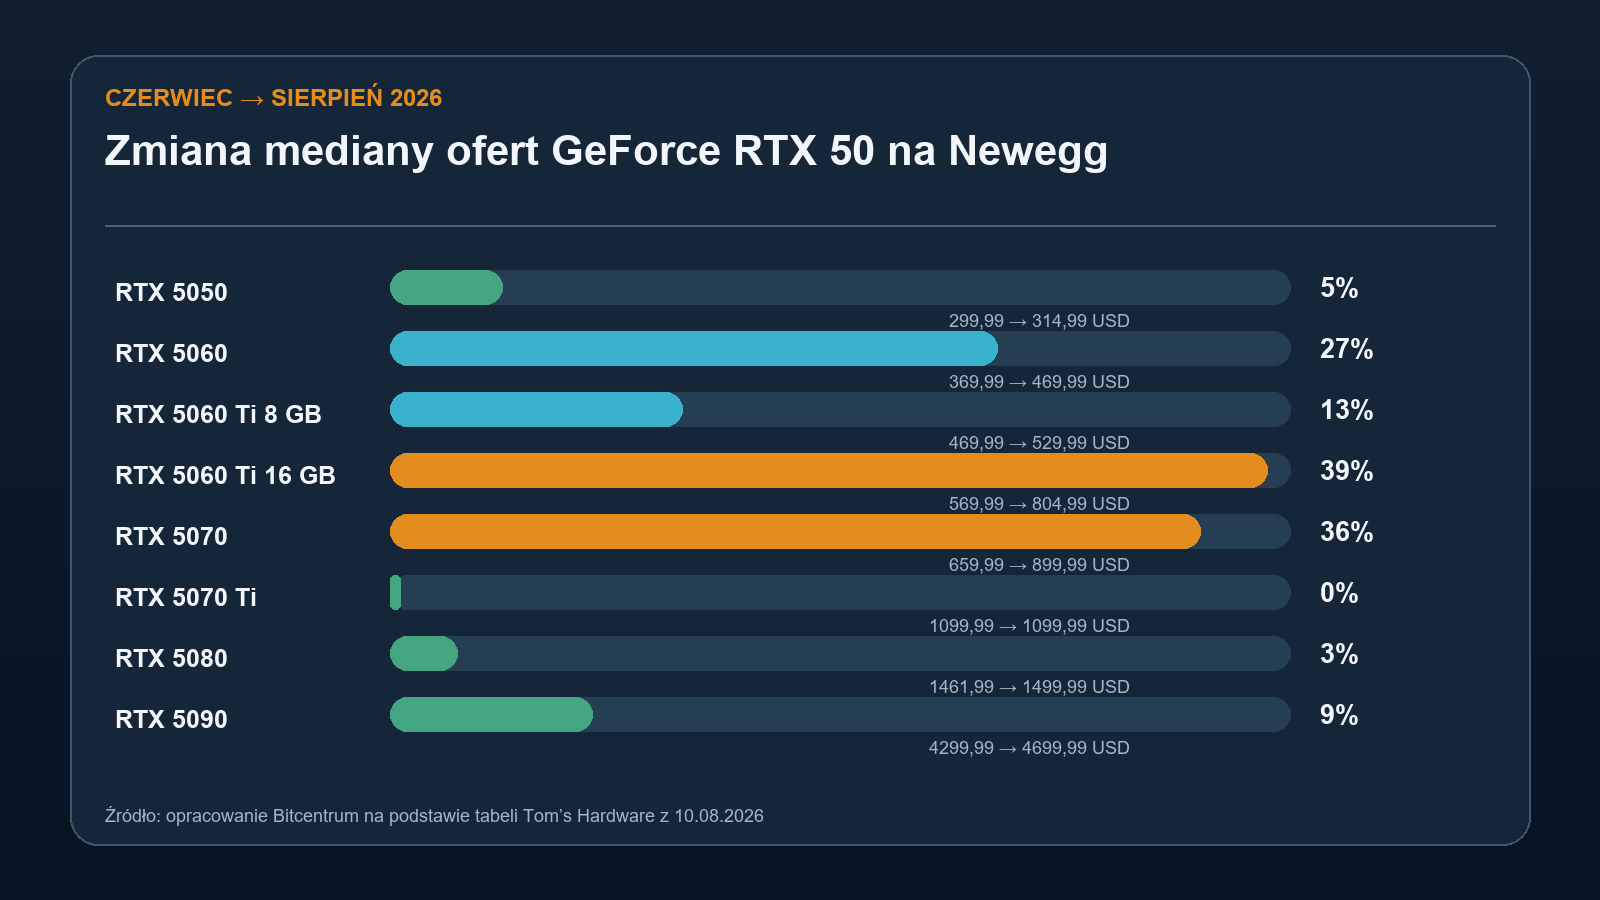The height and width of the screenshot is (900, 1600).
Task: Click the green bar for RTX 5050
Action: click(446, 287)
